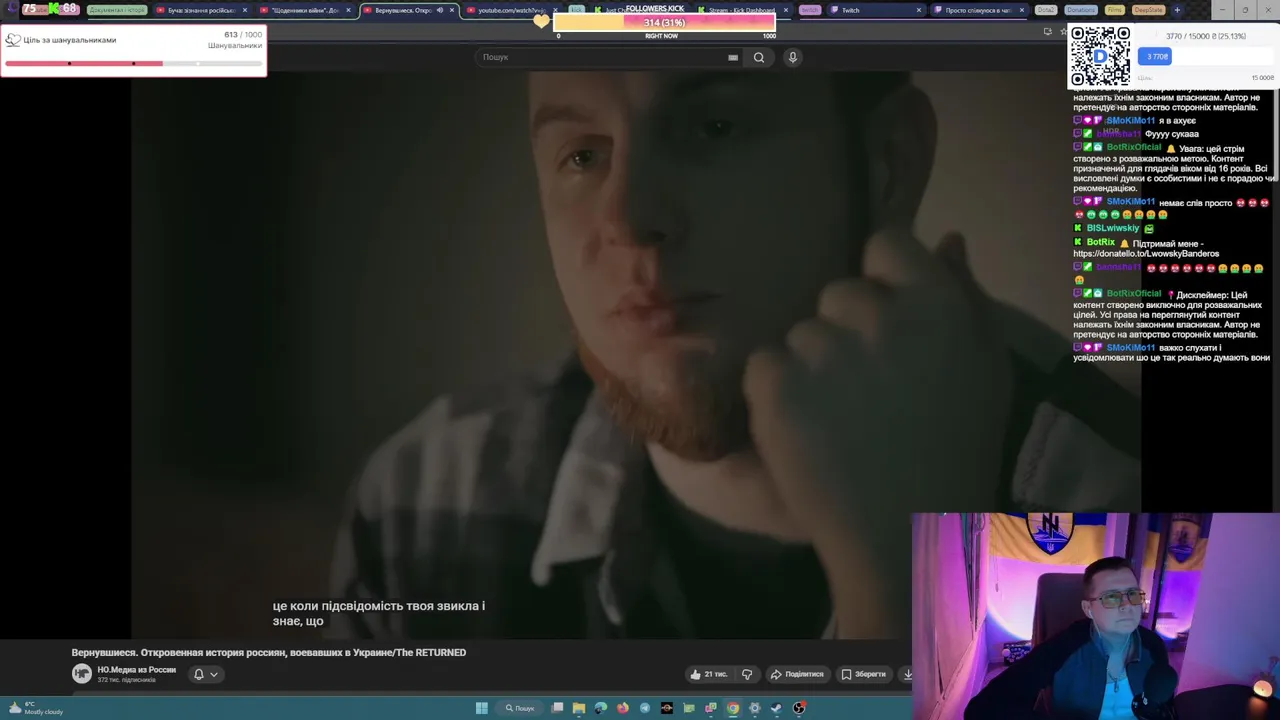The image size is (1280, 720).
Task: Open a new browser tab with plus
Action: [1177, 10]
